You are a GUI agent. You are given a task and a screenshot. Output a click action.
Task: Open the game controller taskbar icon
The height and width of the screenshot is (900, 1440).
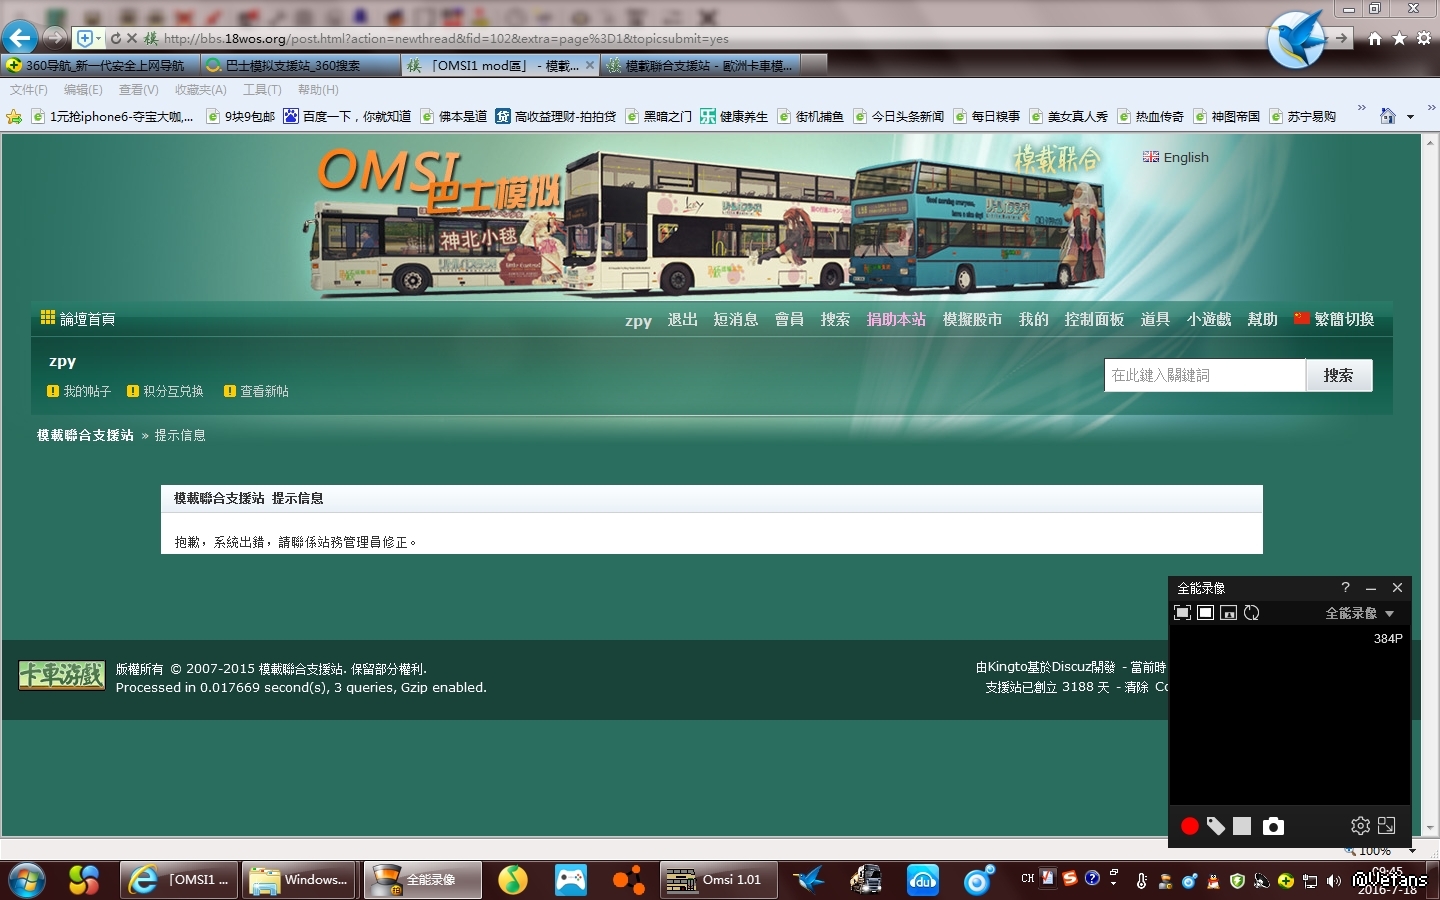tap(571, 880)
